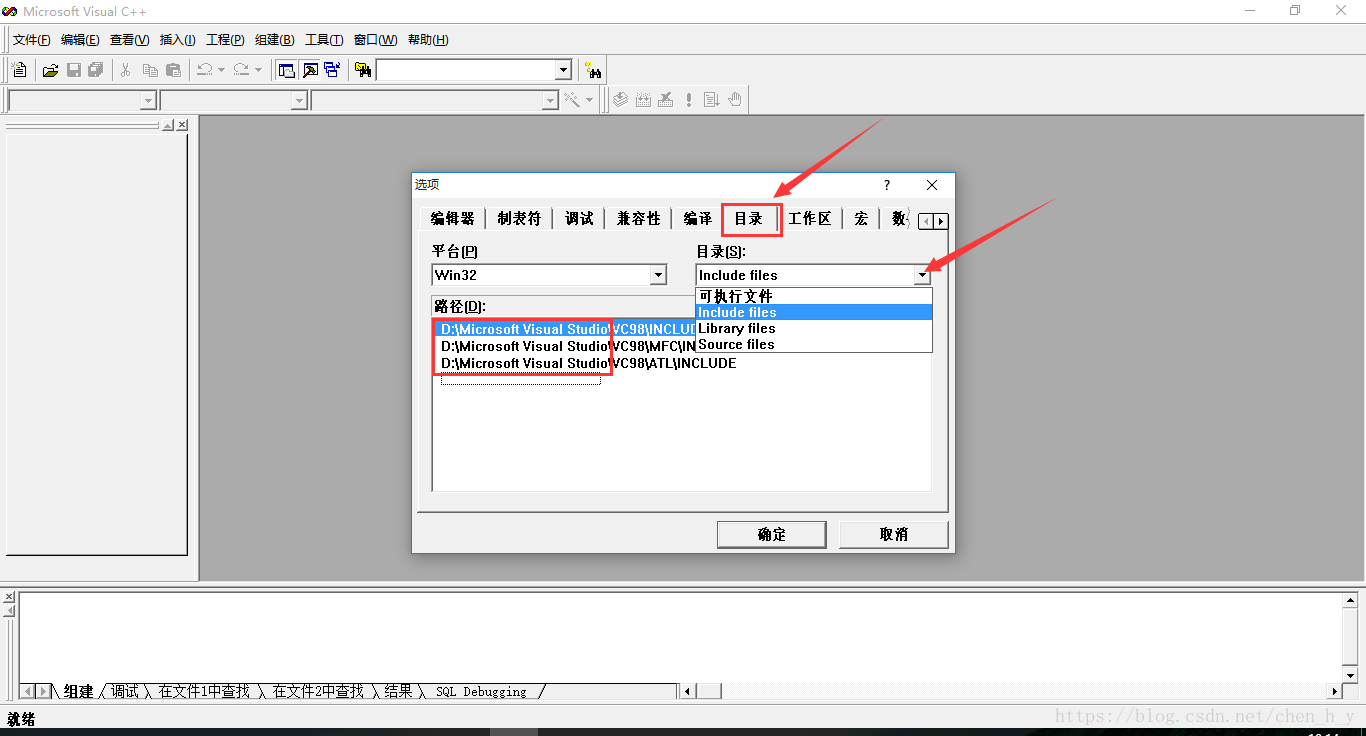Click the Stop Build toolbar icon
The image size is (1366, 736).
666,100
